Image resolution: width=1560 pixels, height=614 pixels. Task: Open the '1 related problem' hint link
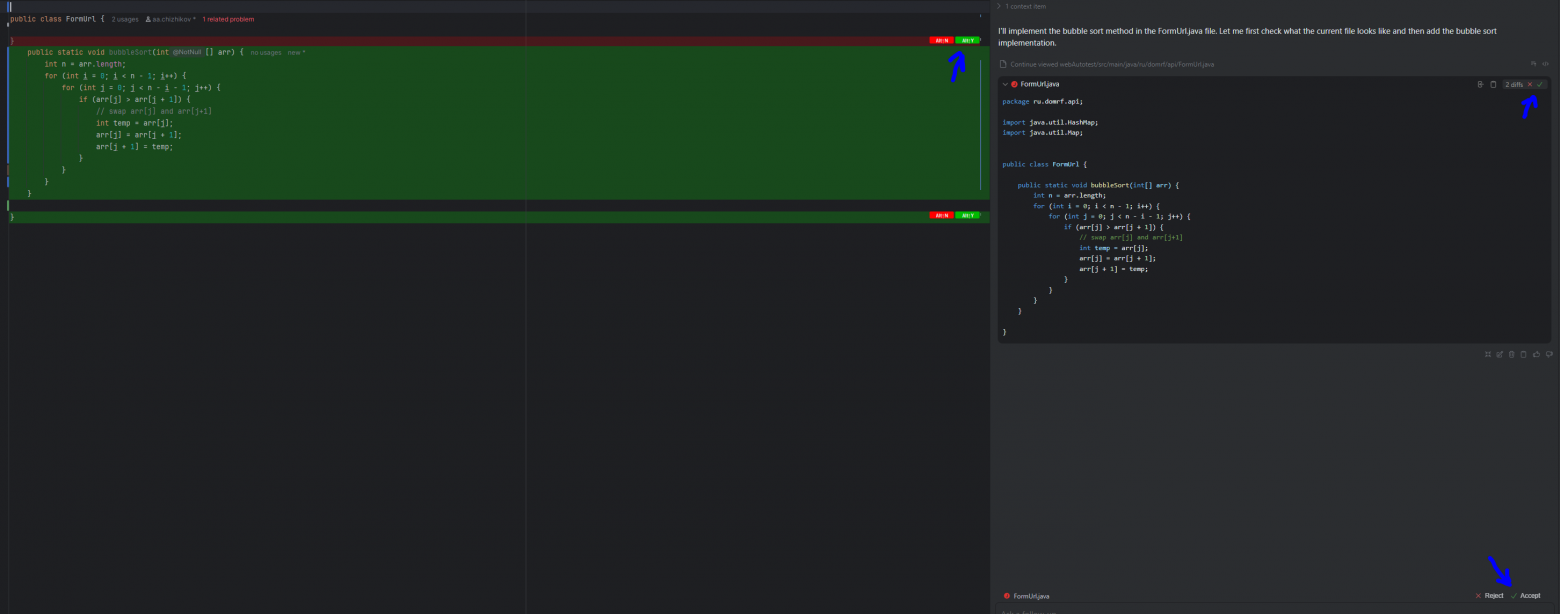(x=228, y=19)
